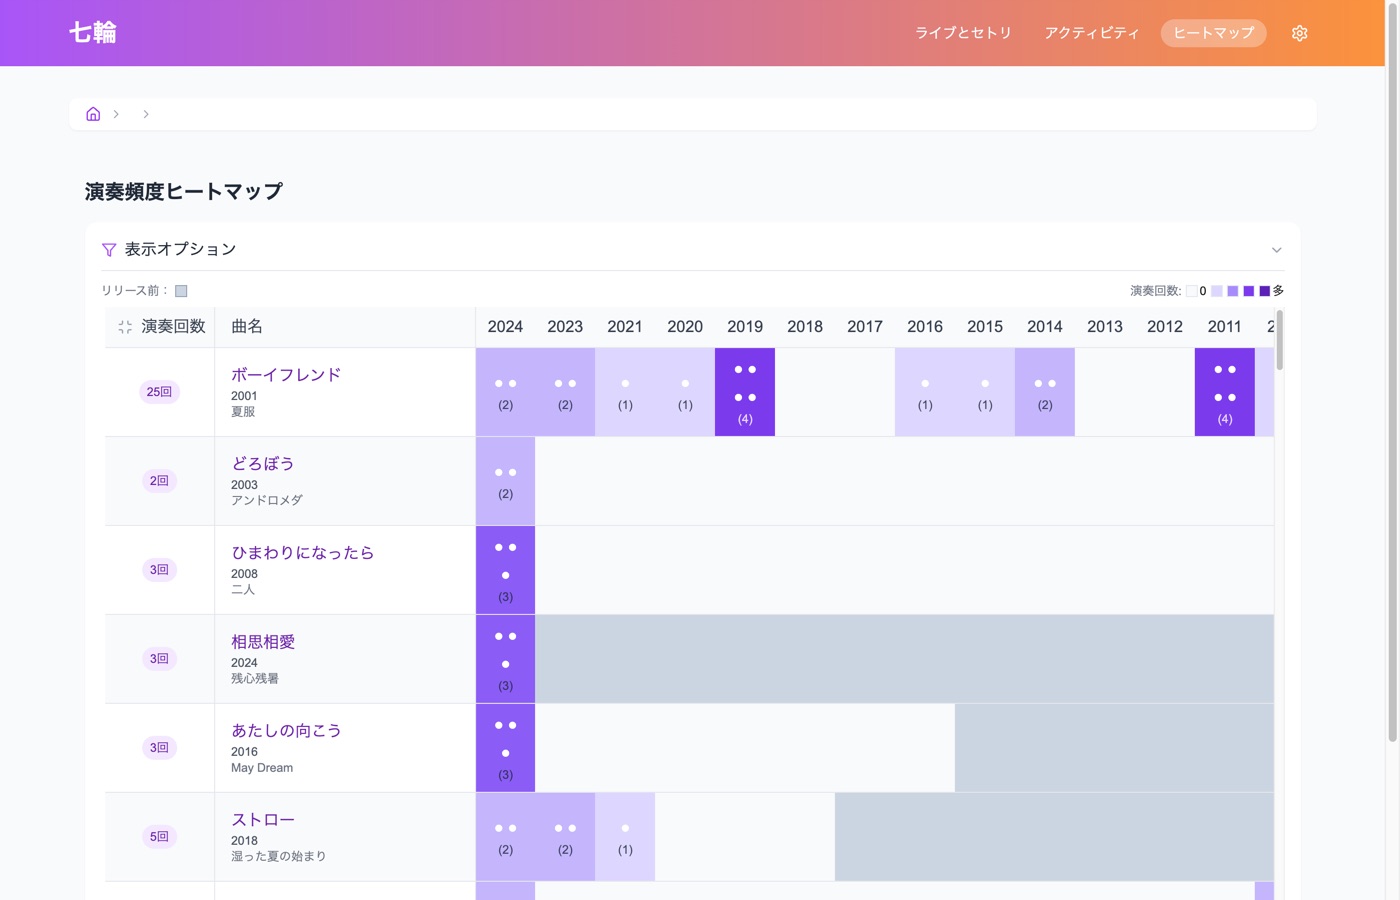Click ストロー's 2023 cell showing (2)
The height and width of the screenshot is (900, 1400).
565,837
